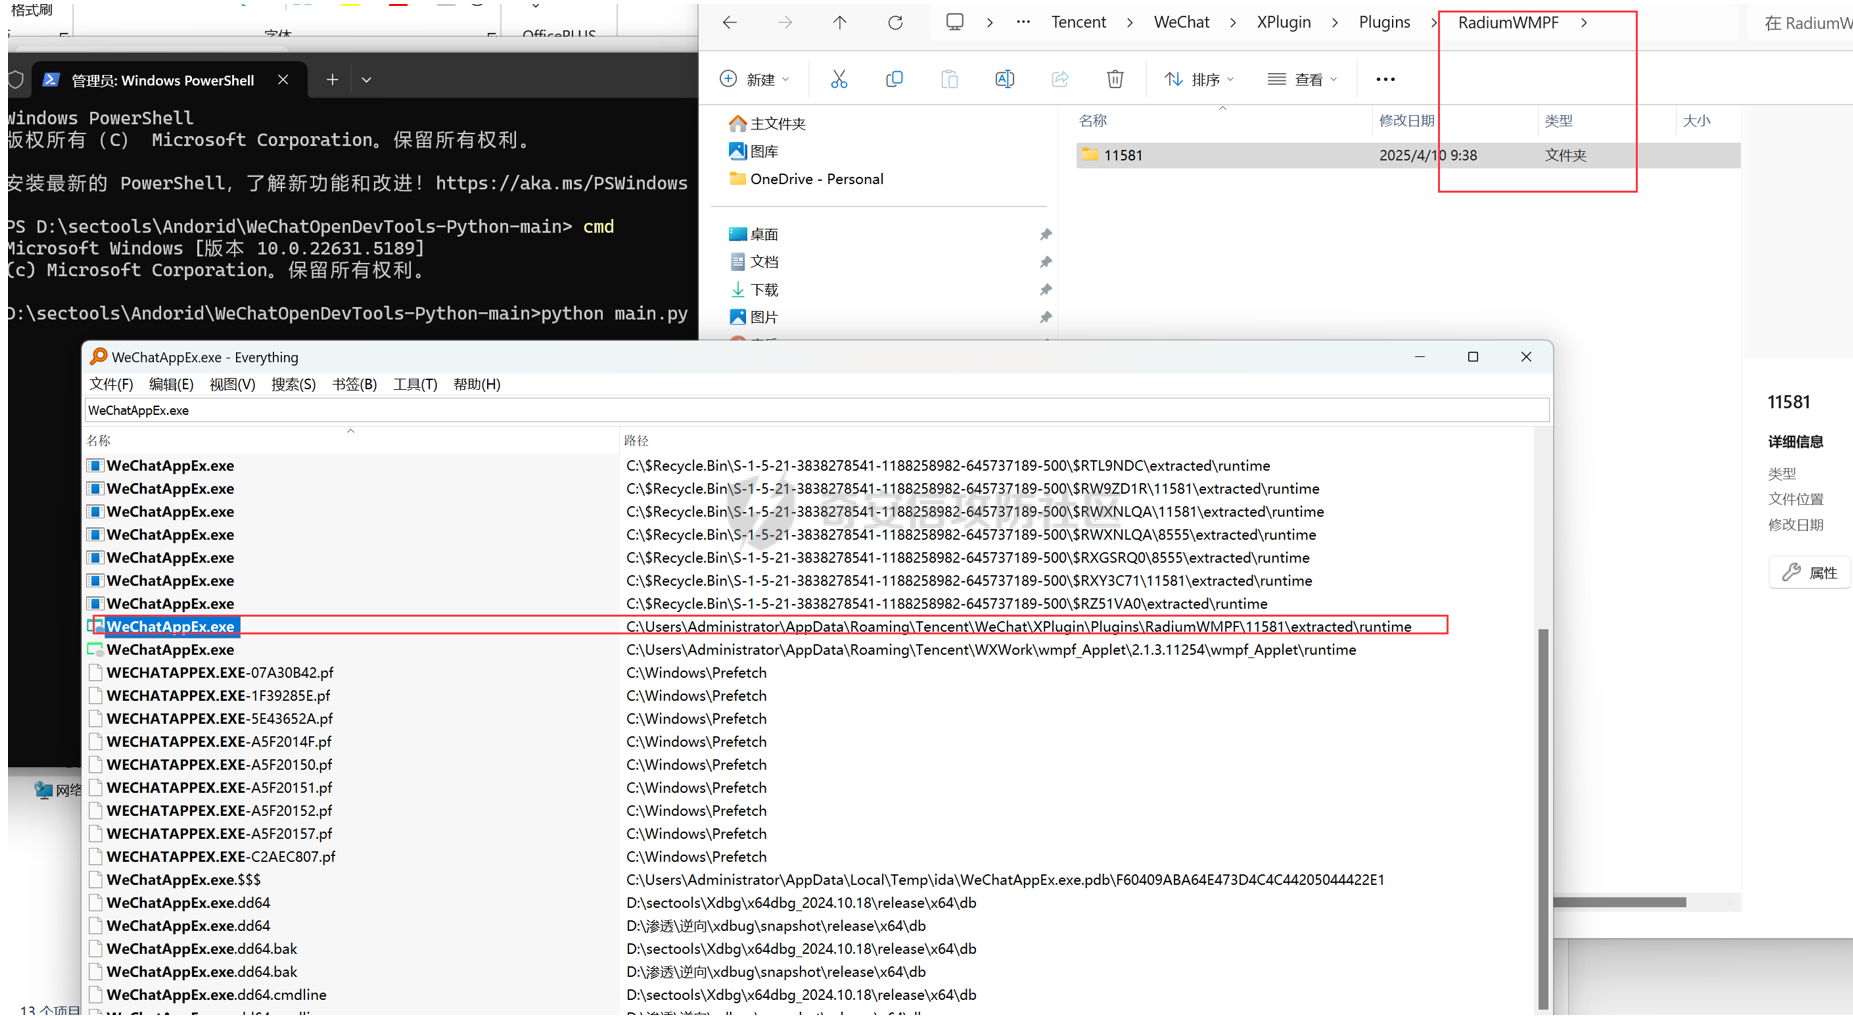Click the Everything search input field
Viewport: 1853px width, 1018px height.
click(817, 410)
